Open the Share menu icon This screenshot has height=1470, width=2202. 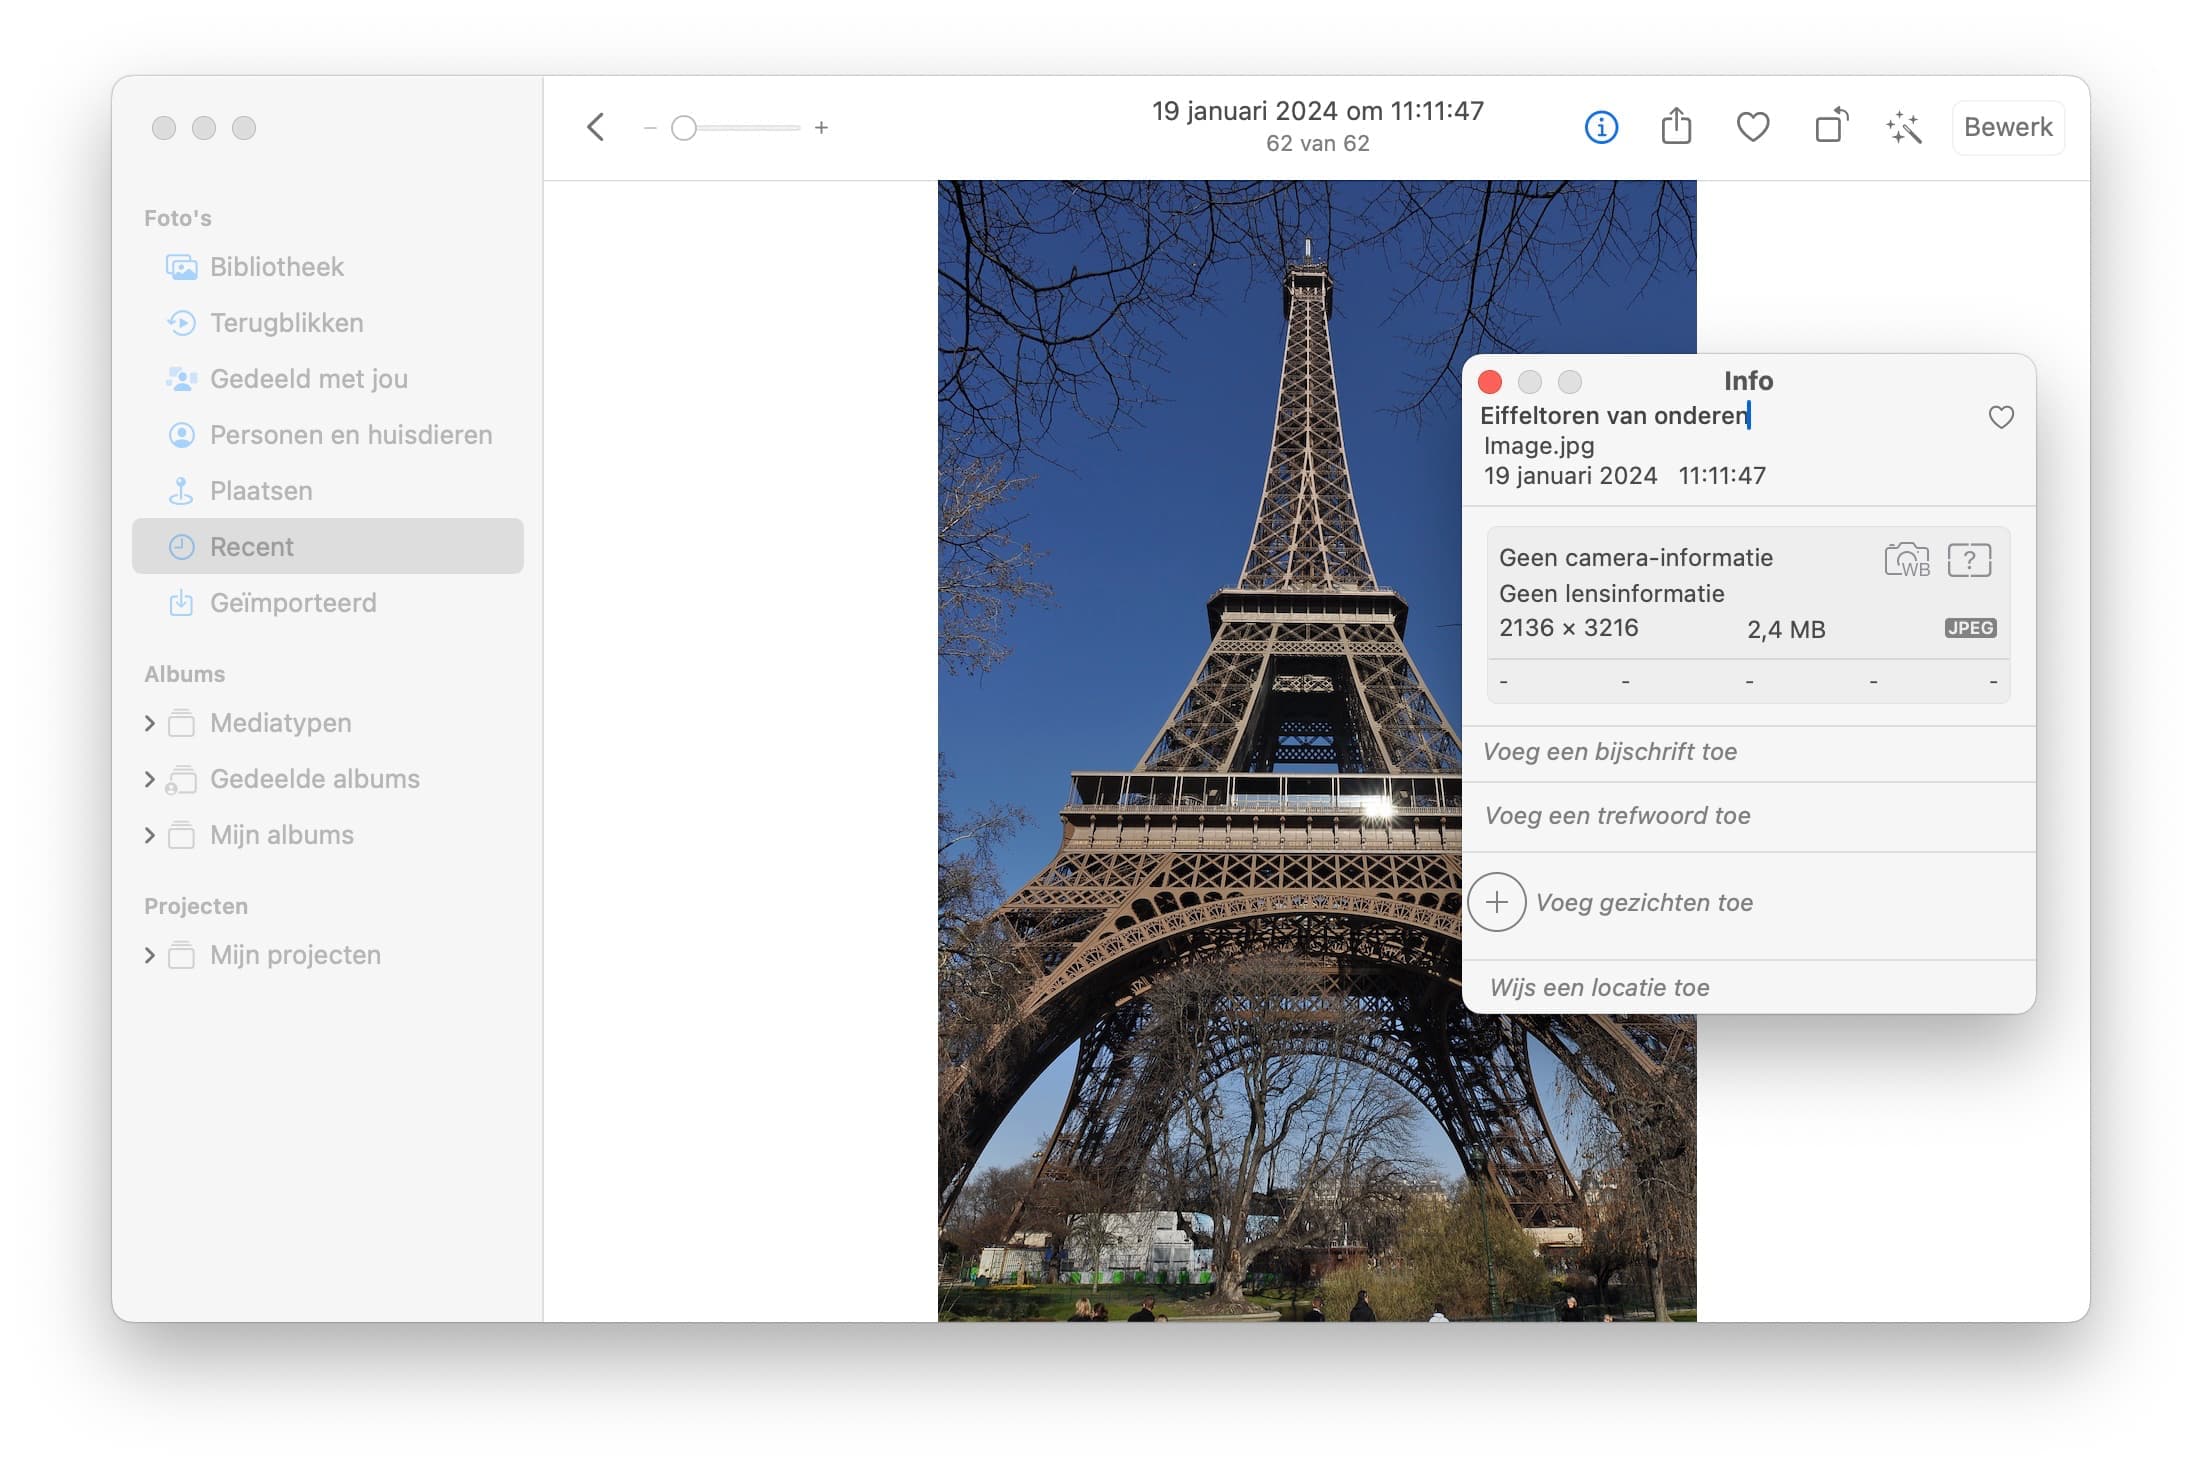click(x=1677, y=127)
